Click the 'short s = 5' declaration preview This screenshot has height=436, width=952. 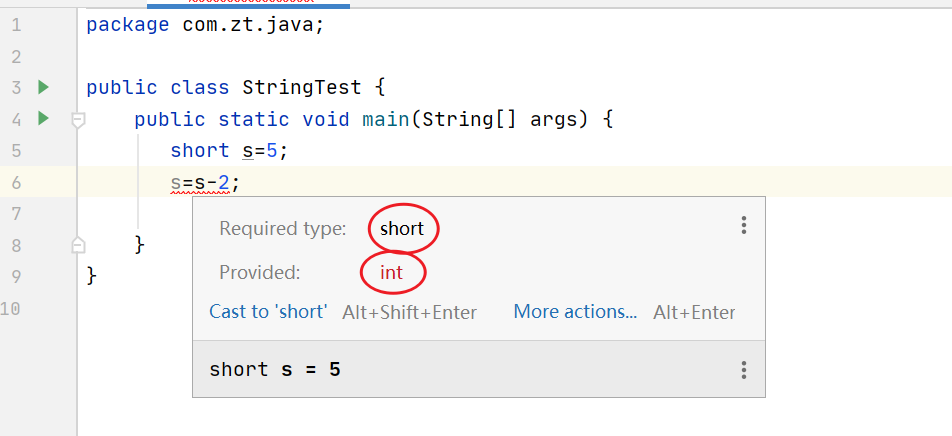(x=275, y=370)
